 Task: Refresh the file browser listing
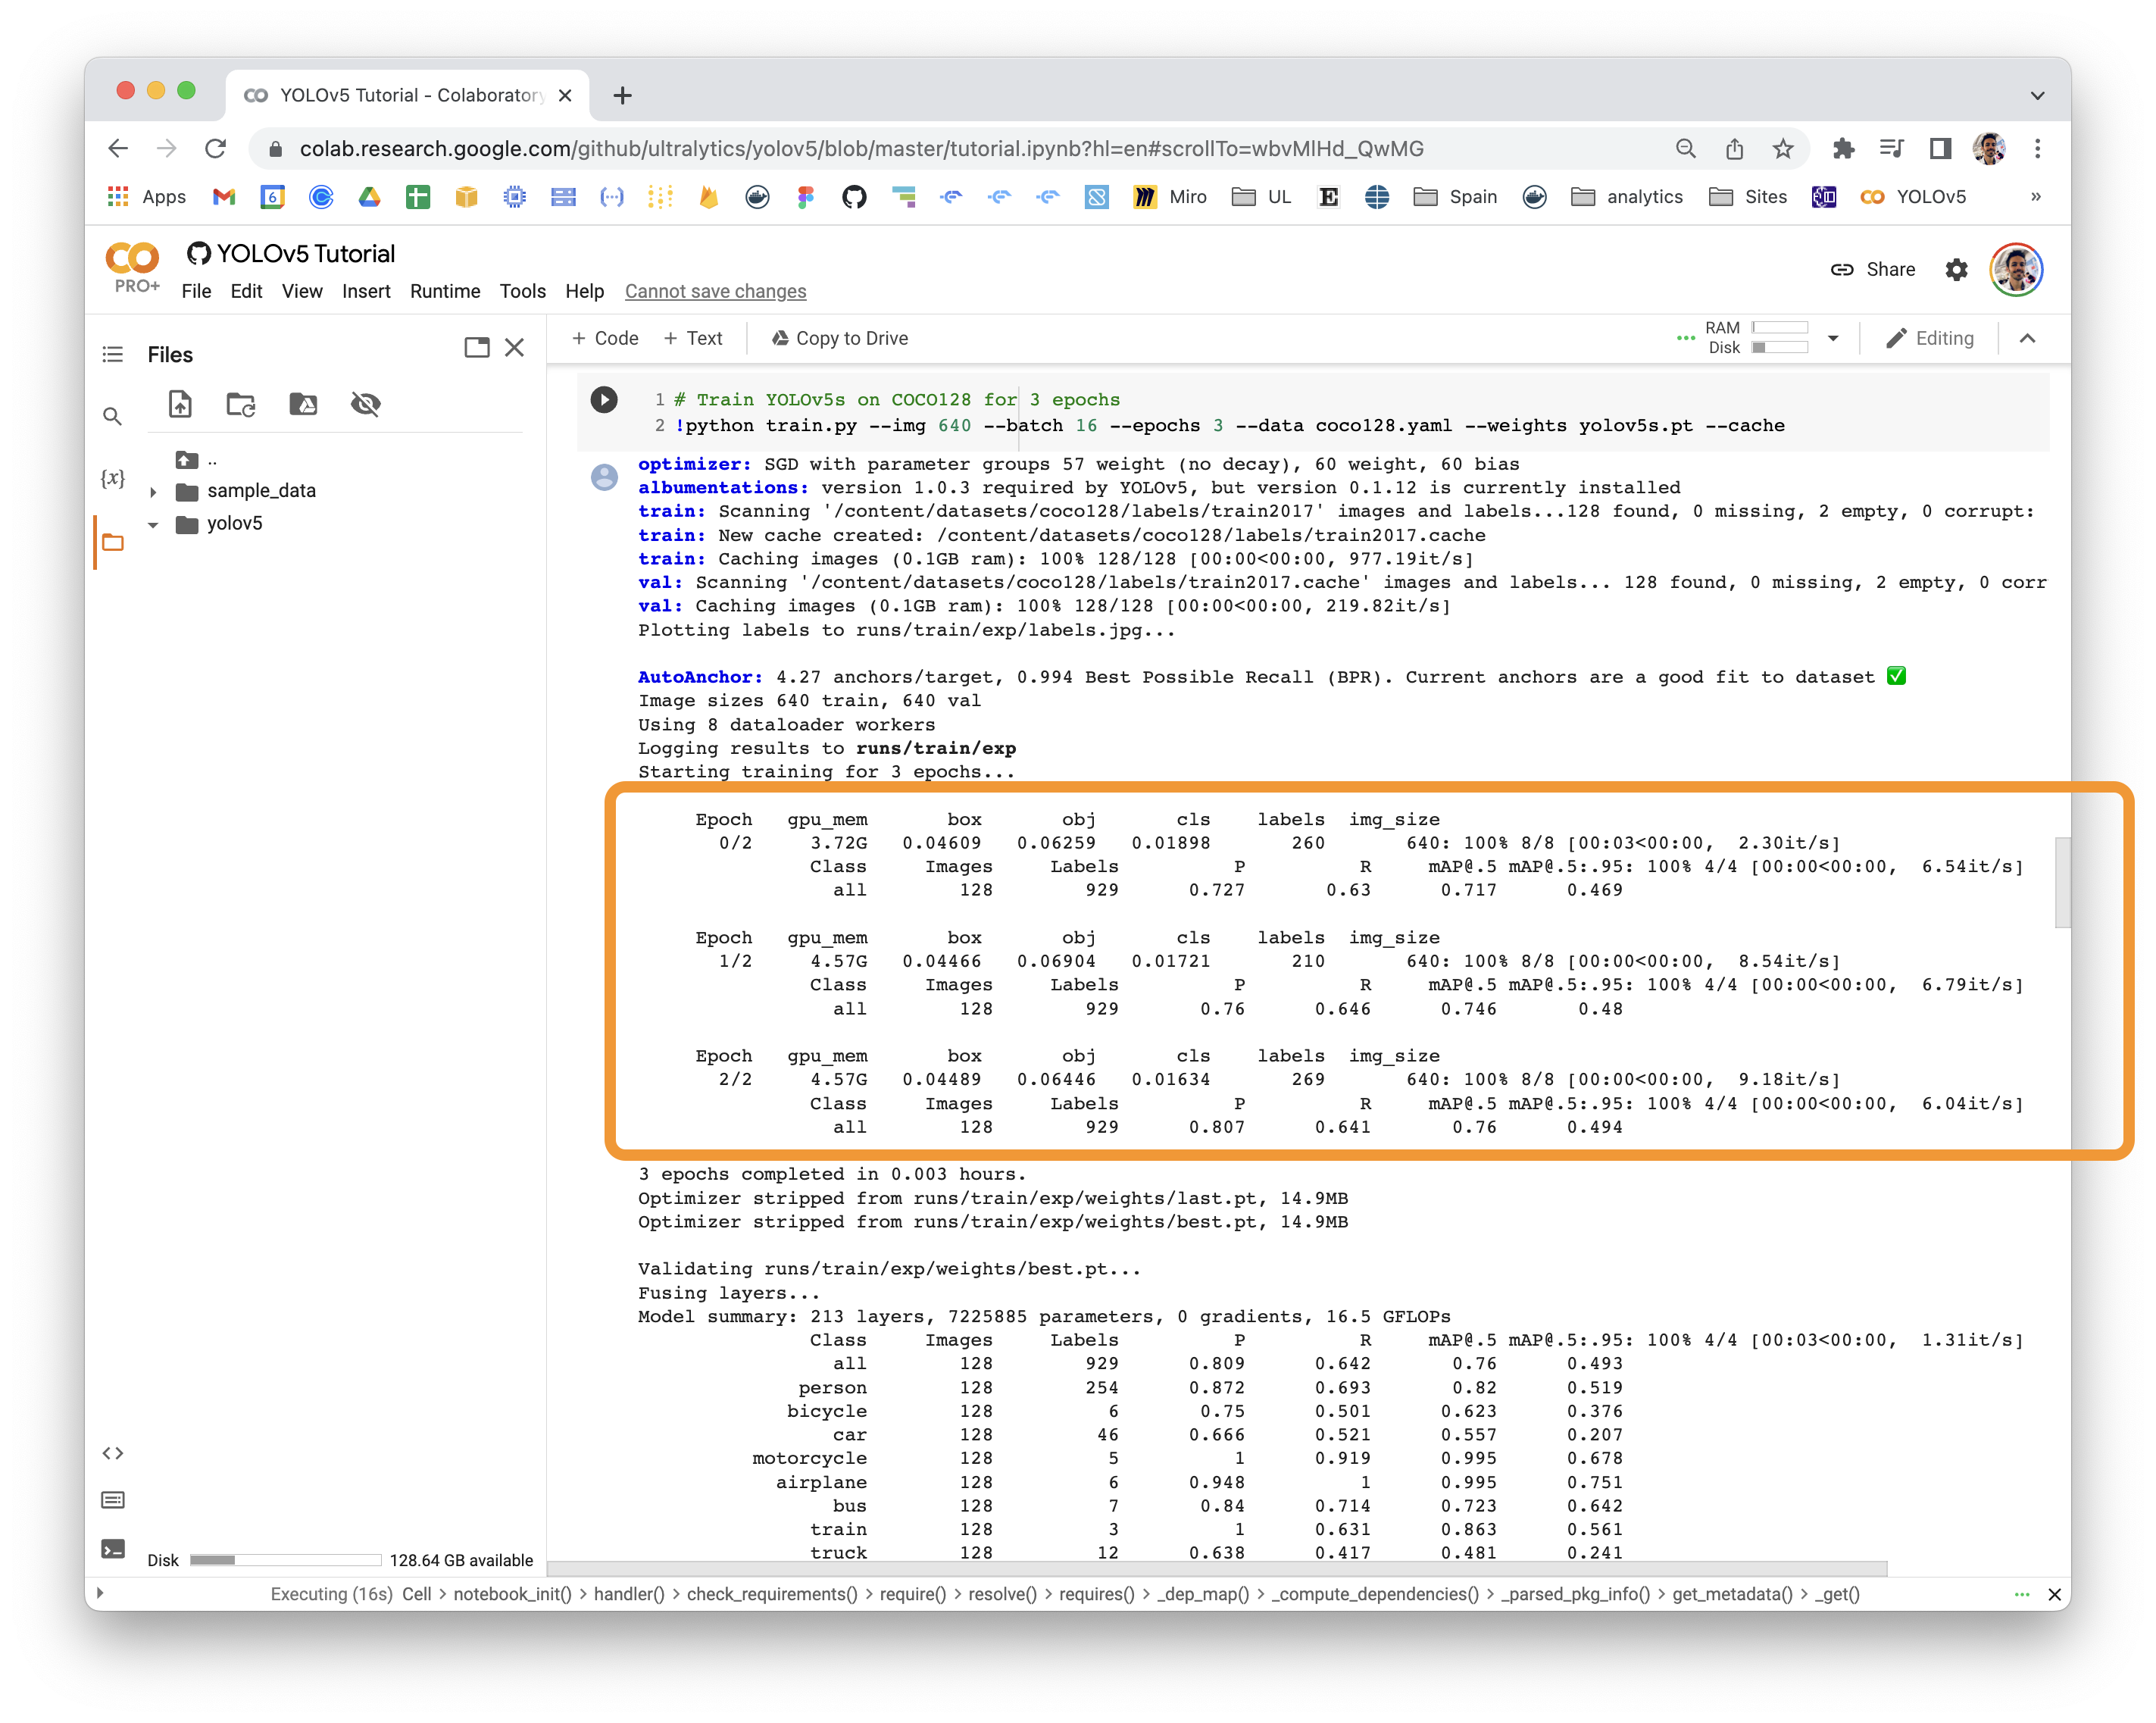pos(241,404)
